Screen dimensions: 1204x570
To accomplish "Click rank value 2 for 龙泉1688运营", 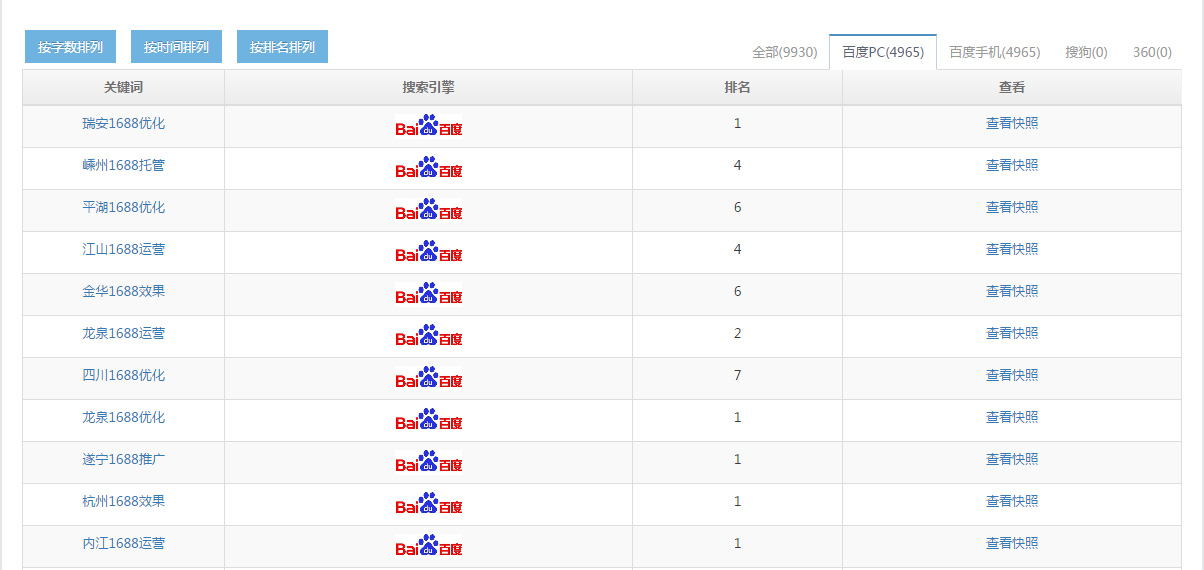I will (738, 334).
